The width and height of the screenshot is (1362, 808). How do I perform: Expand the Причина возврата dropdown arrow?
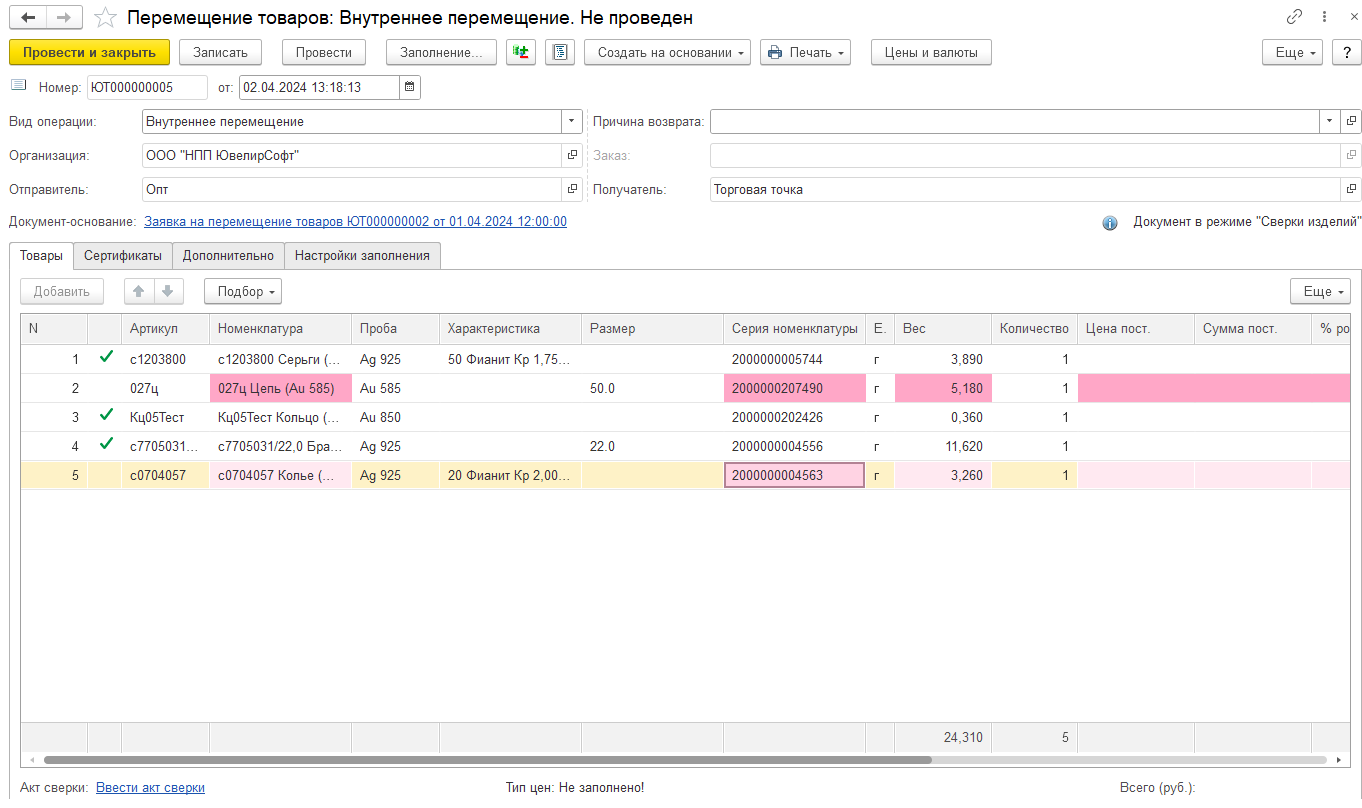tap(1330, 121)
